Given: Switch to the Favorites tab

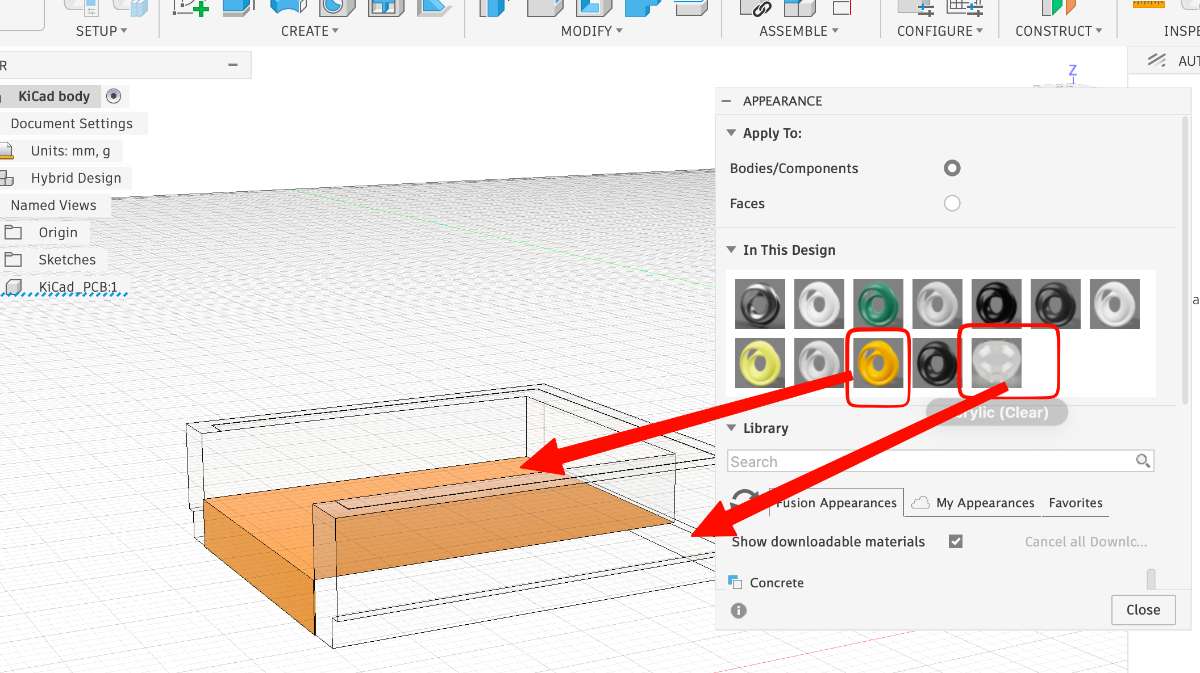Looking at the screenshot, I should [x=1076, y=502].
